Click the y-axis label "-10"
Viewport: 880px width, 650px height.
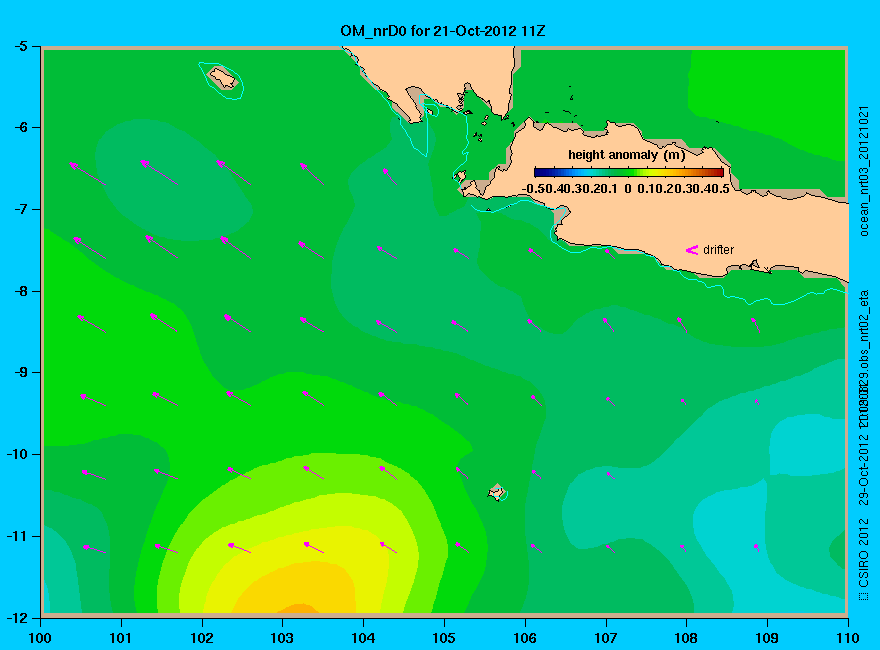[16, 454]
